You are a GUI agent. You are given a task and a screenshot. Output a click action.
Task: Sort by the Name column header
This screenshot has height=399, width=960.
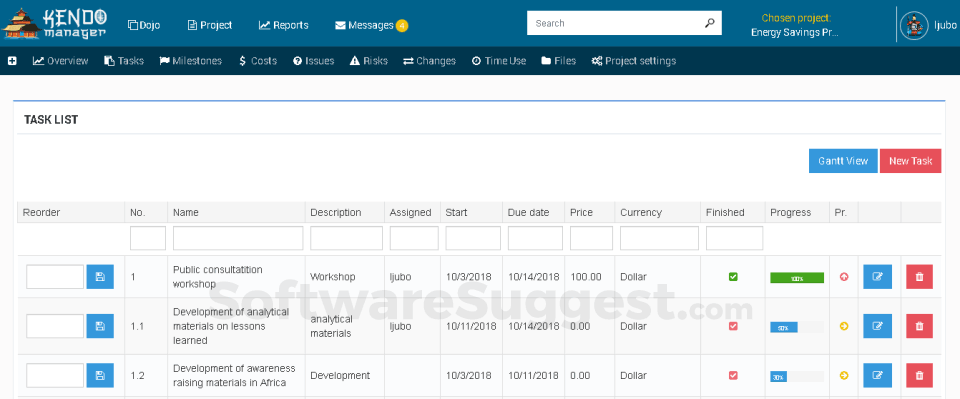[x=186, y=212]
